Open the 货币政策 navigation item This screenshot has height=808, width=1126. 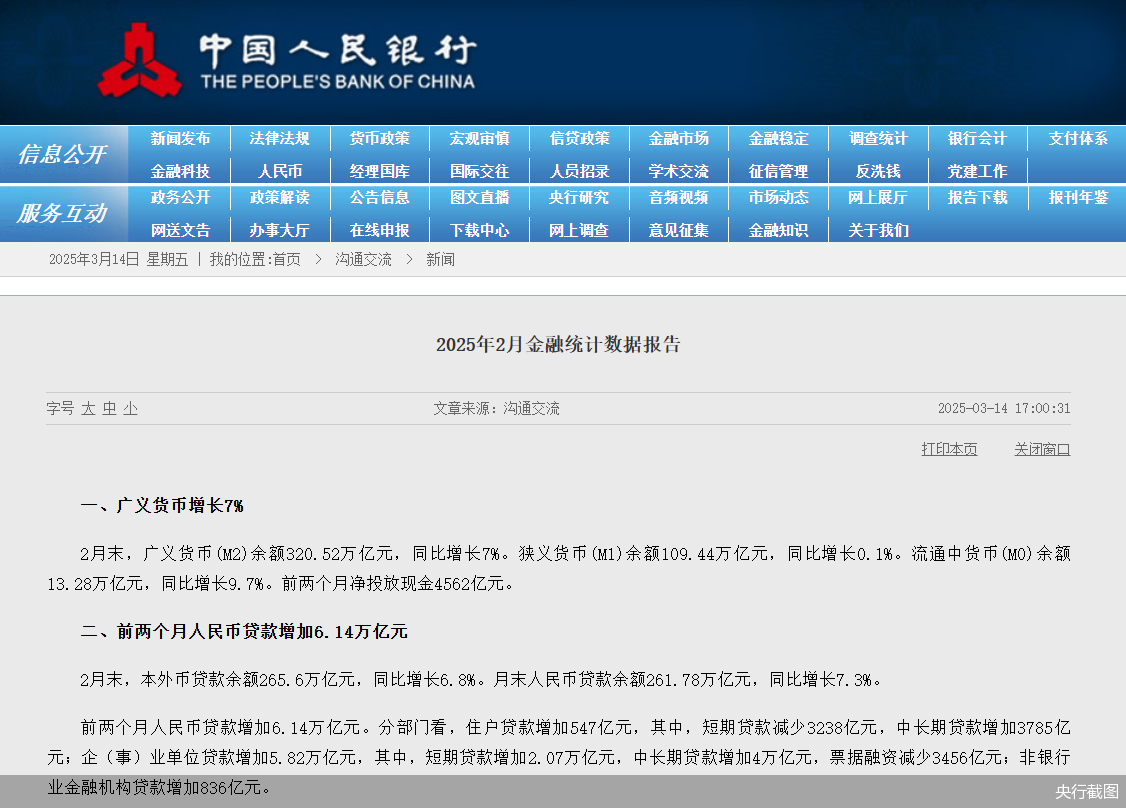pos(379,139)
